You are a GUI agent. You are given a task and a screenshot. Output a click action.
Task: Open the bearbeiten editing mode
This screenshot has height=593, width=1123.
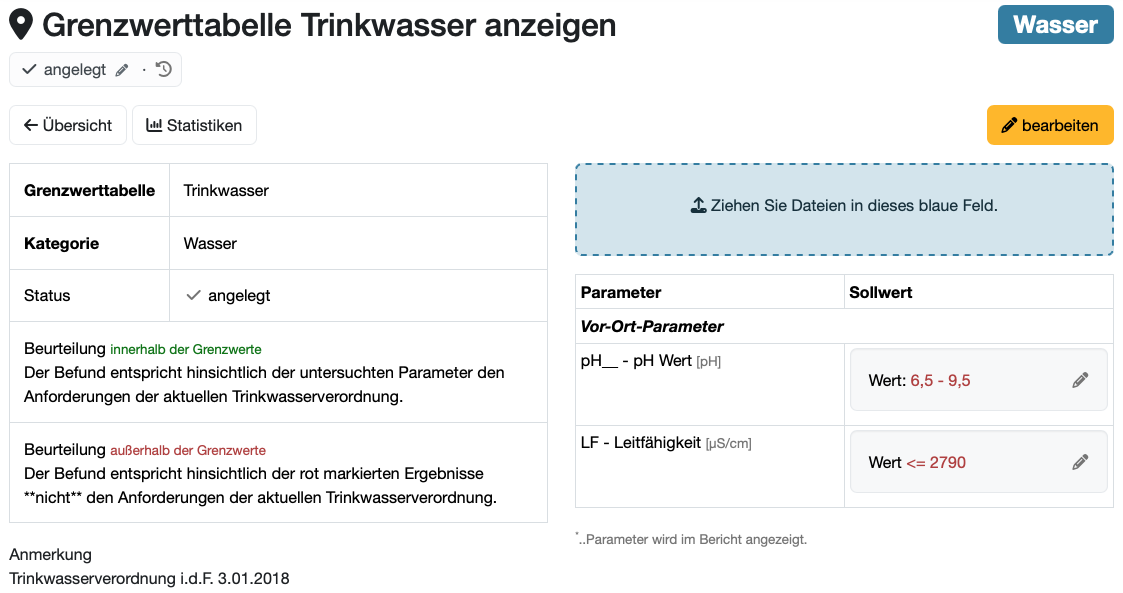click(1050, 125)
